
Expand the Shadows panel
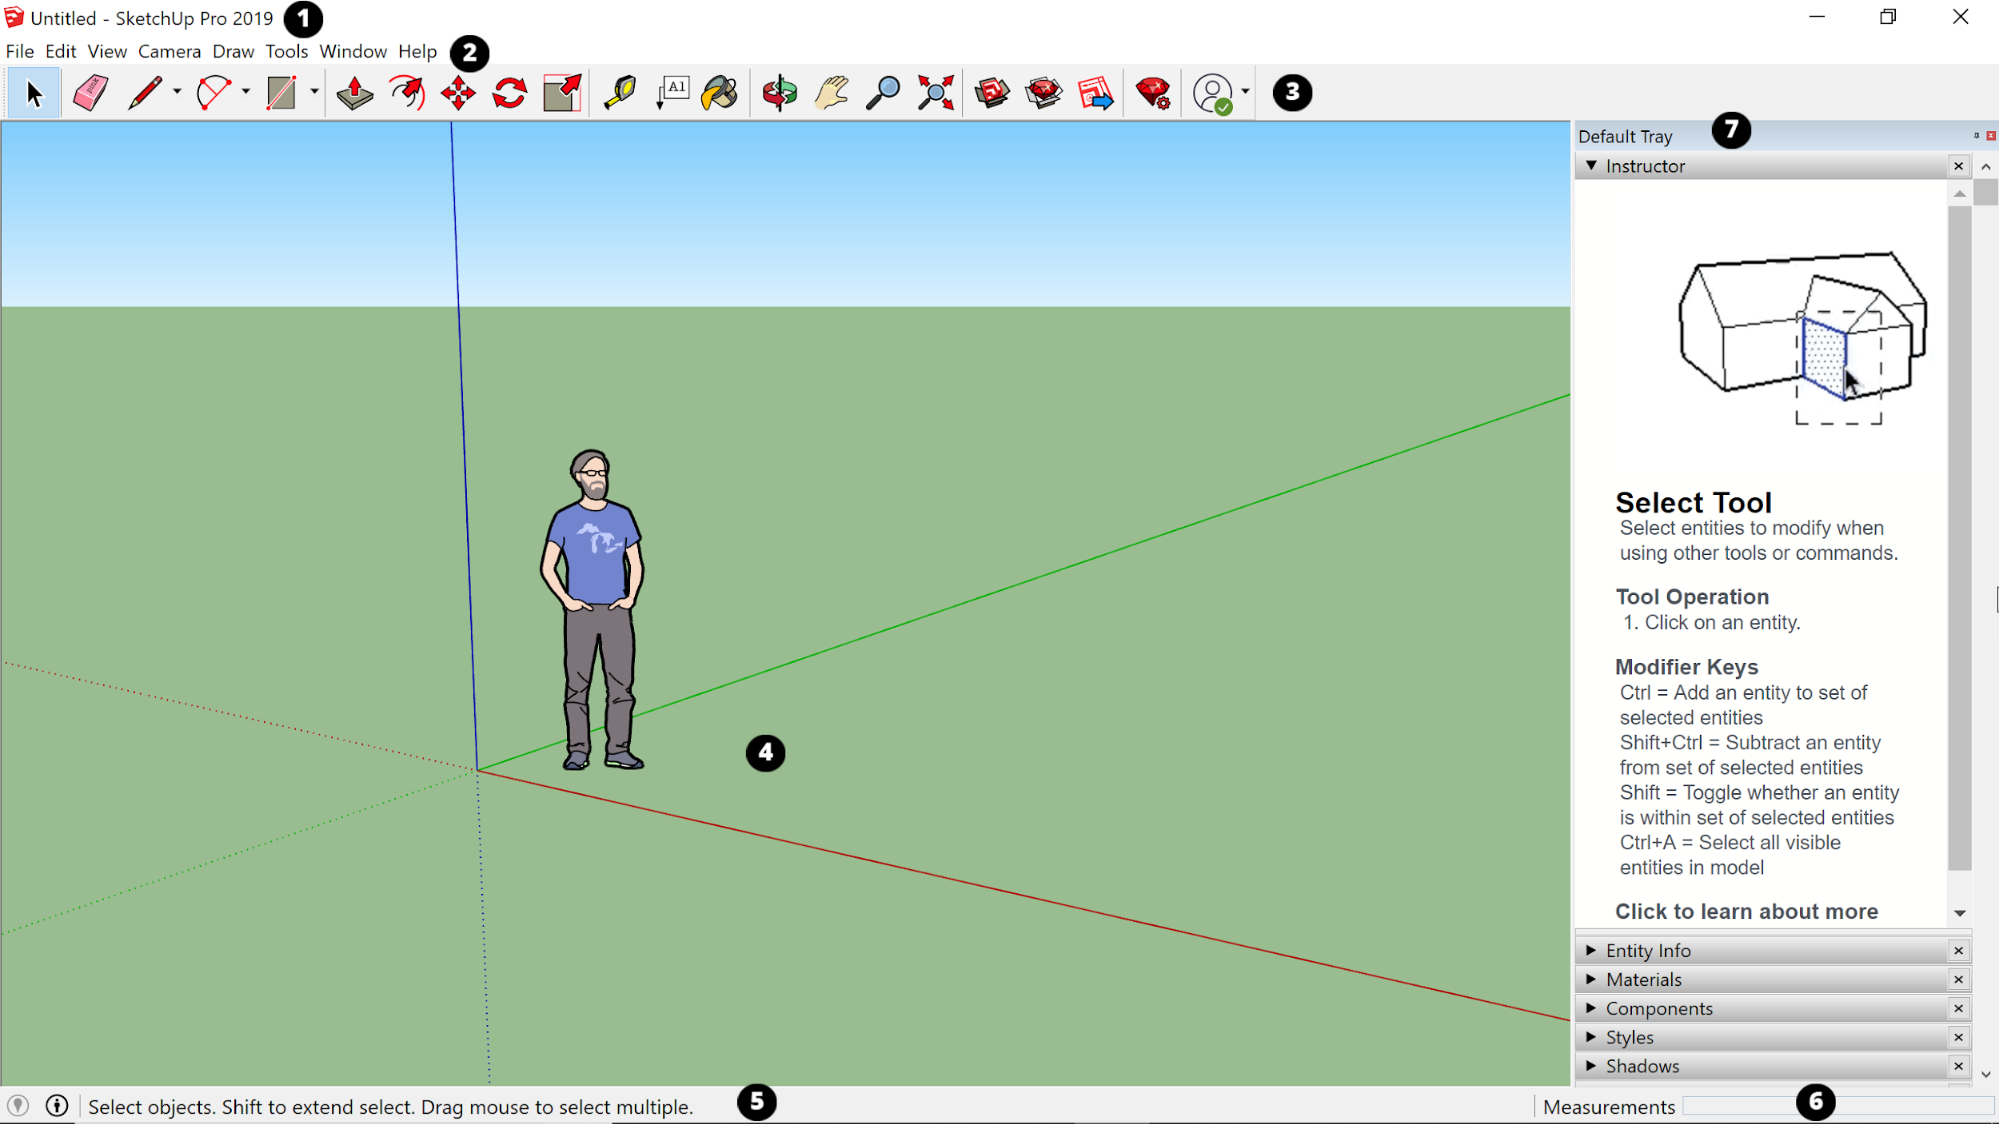pyautogui.click(x=1591, y=1065)
